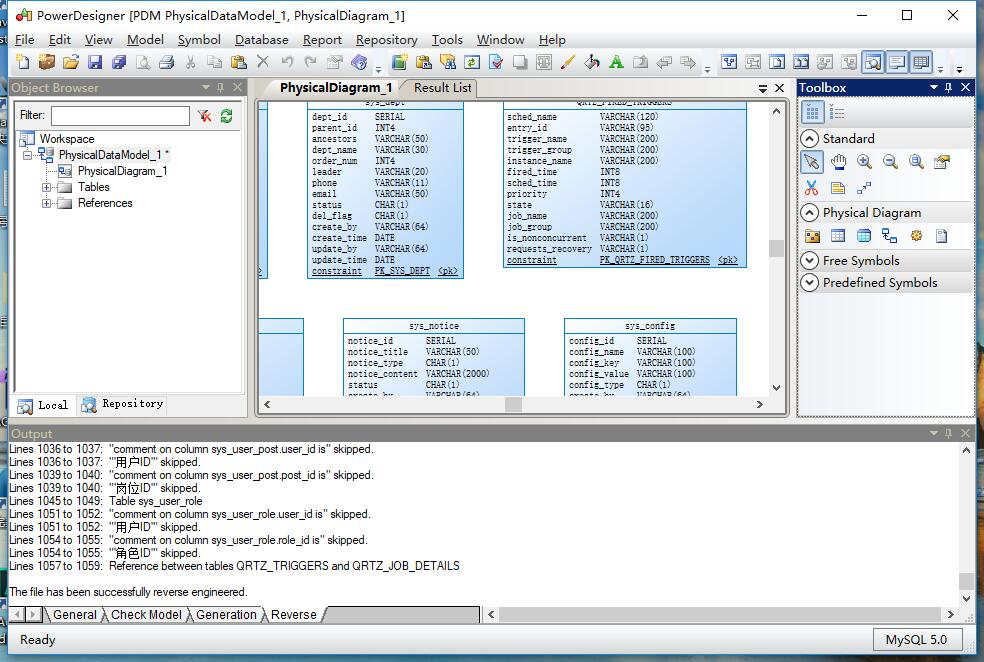The height and width of the screenshot is (662, 984).
Task: Click the green refresh icon beside Filter
Action: point(227,115)
